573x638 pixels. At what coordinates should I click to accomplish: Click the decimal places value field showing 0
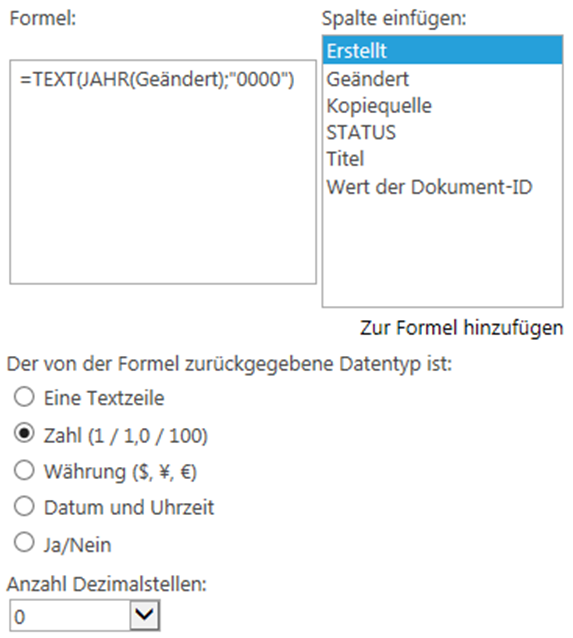tap(70, 616)
